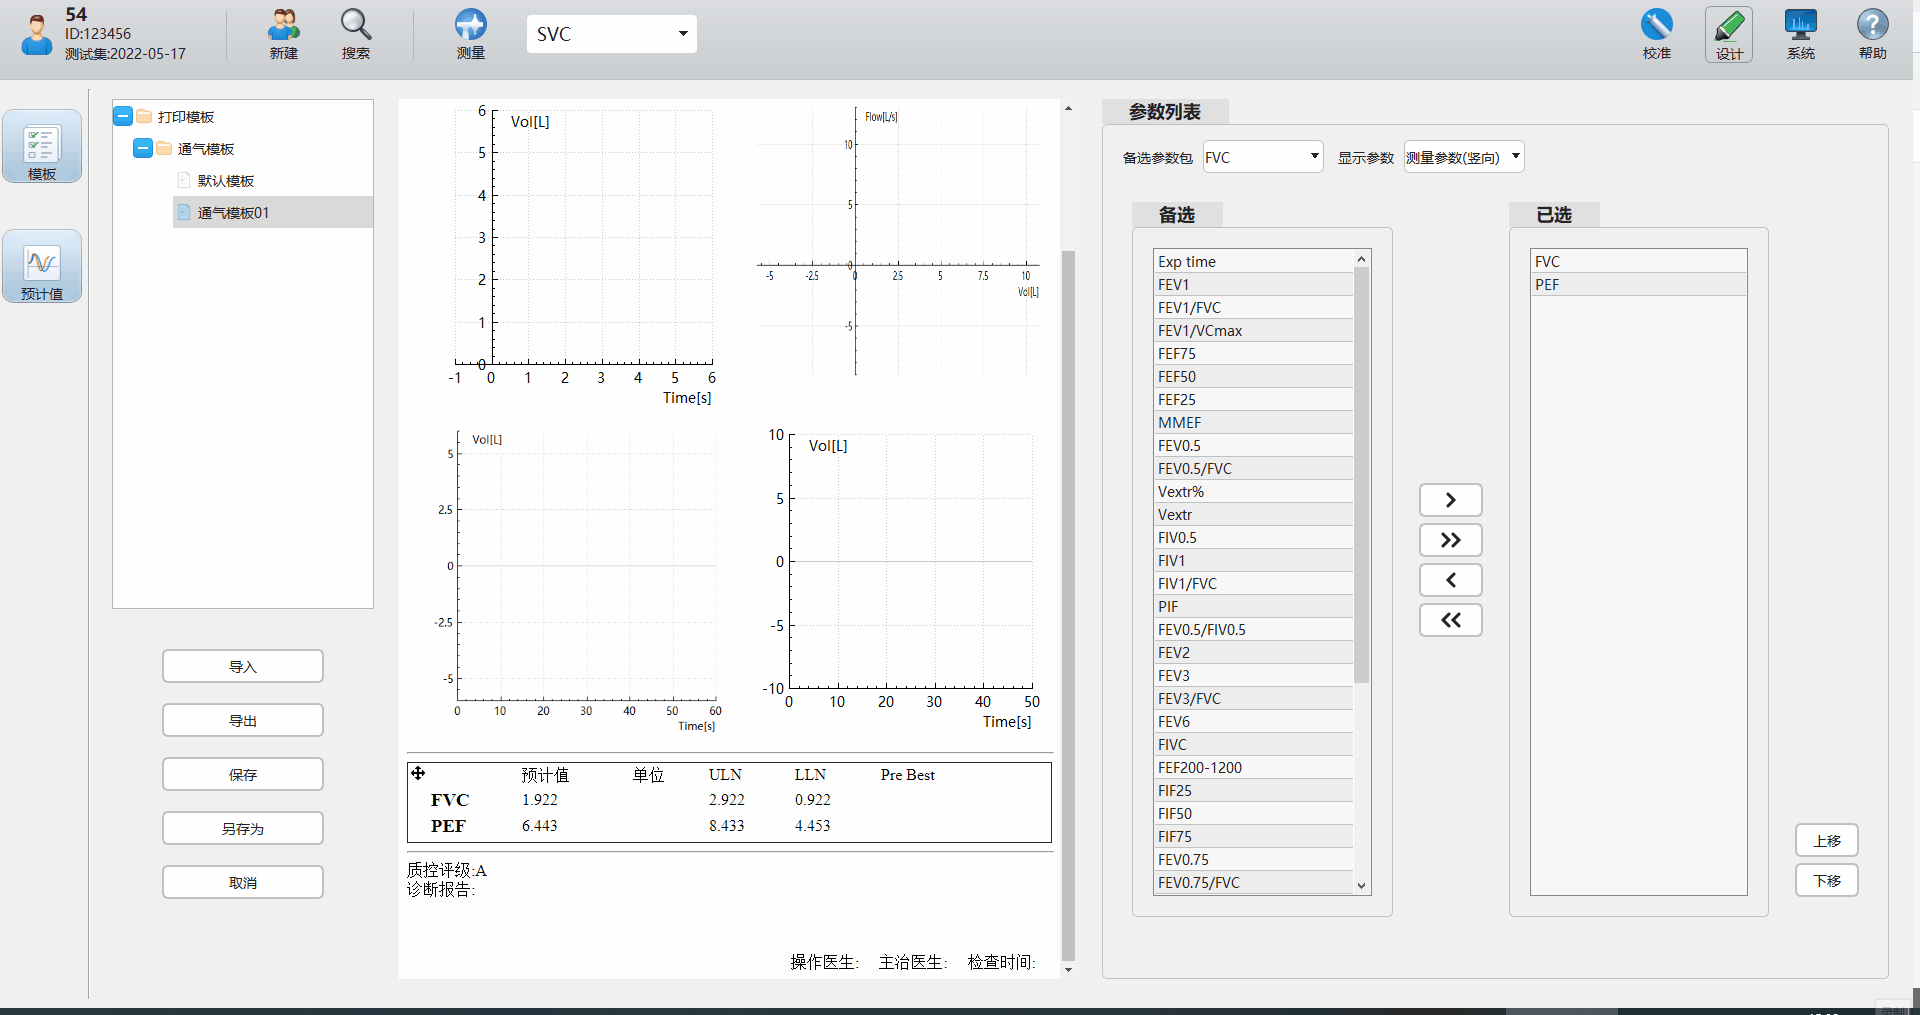Open the 系统 system icon
The width and height of the screenshot is (1920, 1015).
point(1801,34)
